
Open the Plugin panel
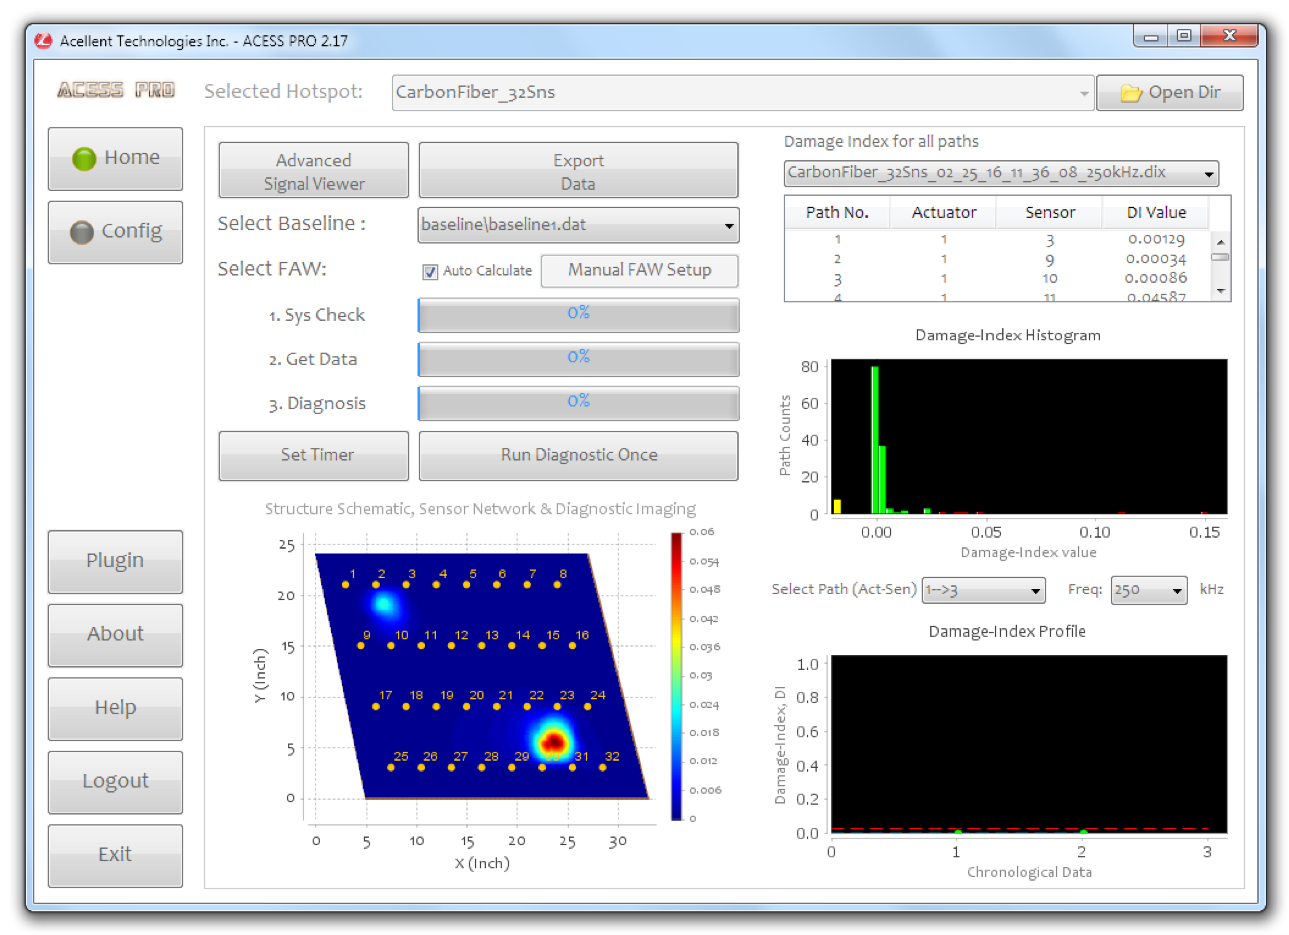pyautogui.click(x=114, y=561)
